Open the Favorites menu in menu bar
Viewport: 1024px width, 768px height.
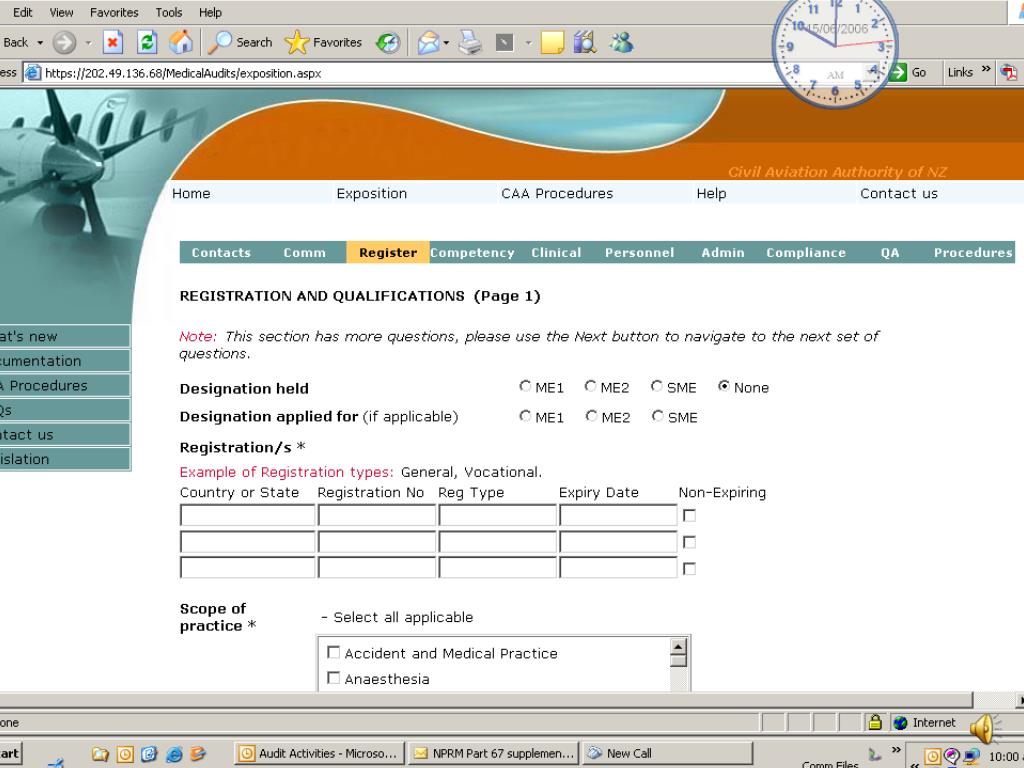click(114, 12)
